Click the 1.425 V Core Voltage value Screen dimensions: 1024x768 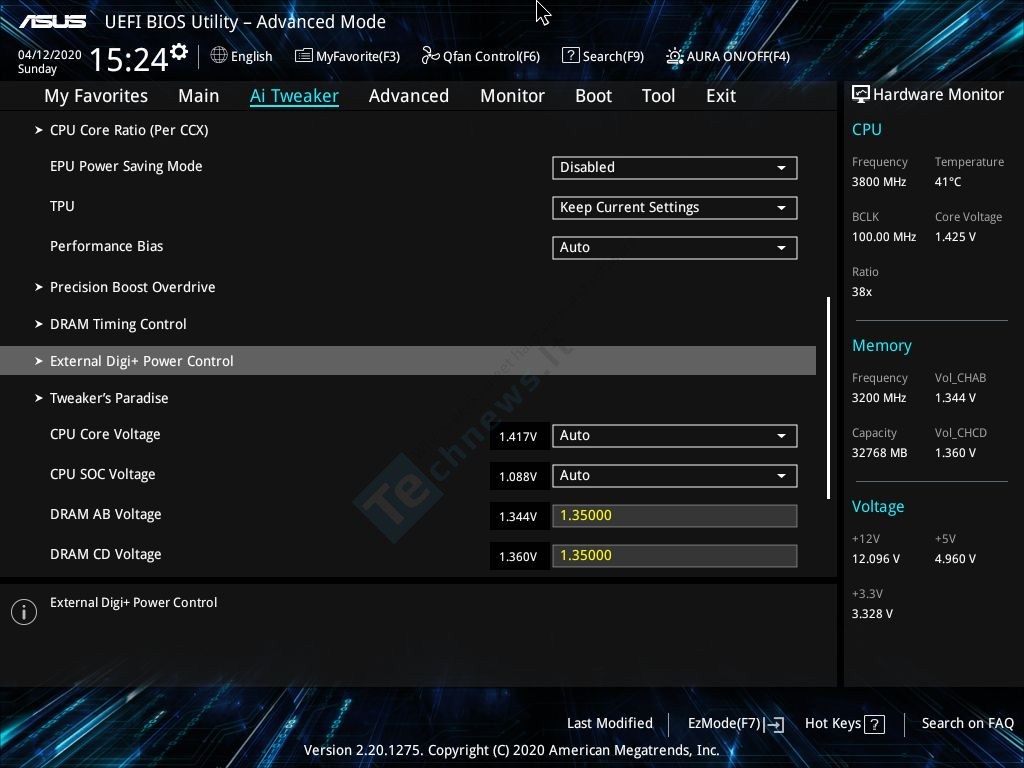click(955, 237)
